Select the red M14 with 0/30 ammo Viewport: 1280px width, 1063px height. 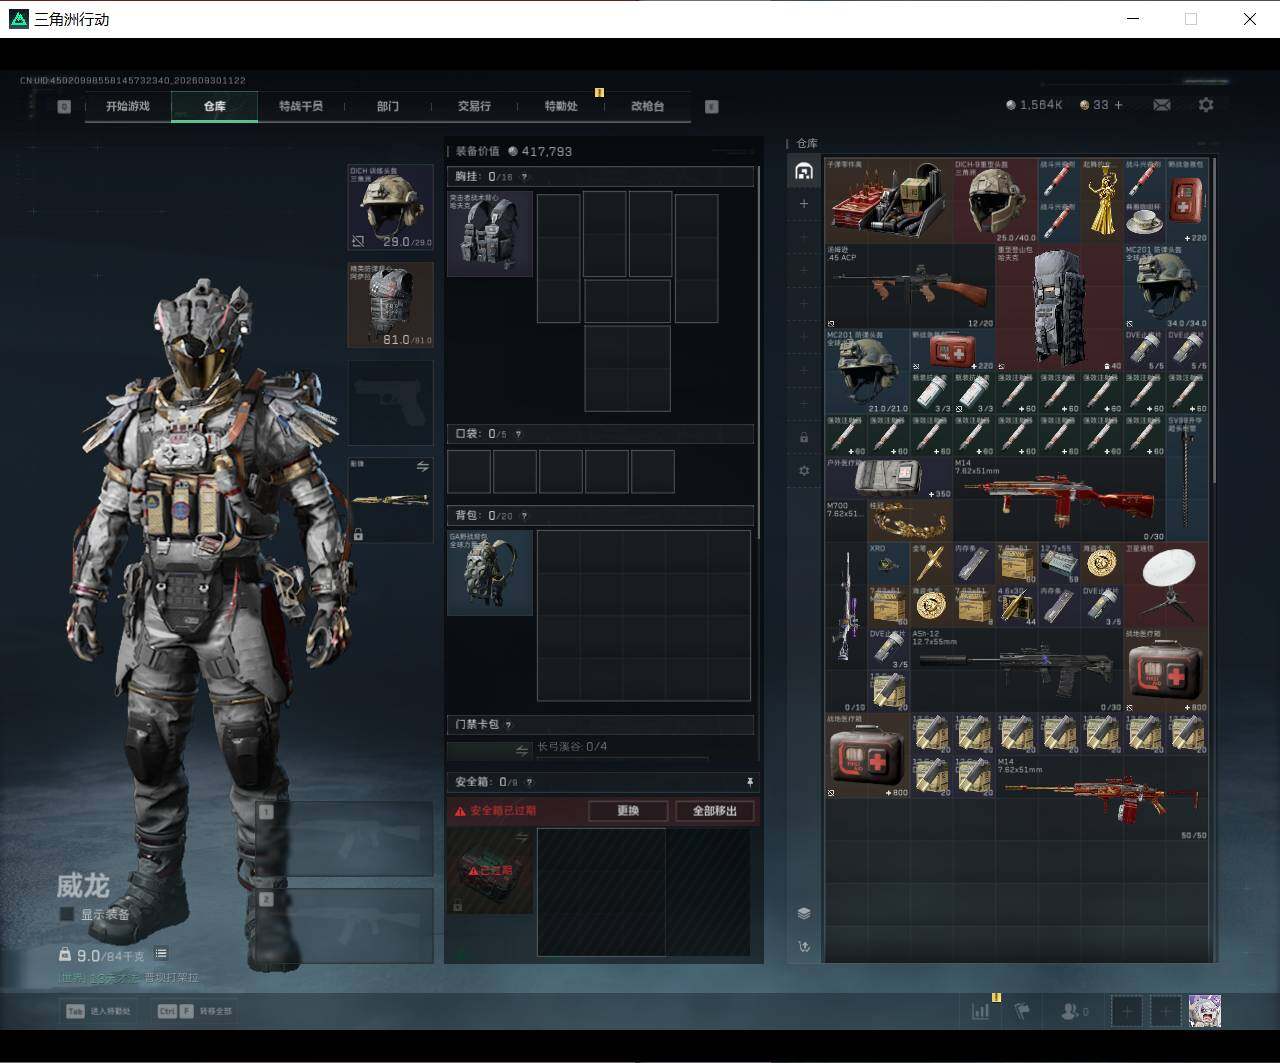click(x=1060, y=500)
